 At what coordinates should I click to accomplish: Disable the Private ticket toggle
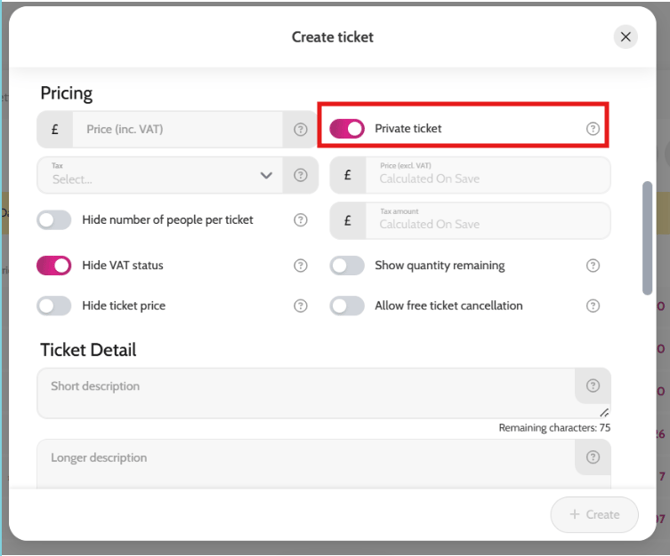pyautogui.click(x=347, y=129)
